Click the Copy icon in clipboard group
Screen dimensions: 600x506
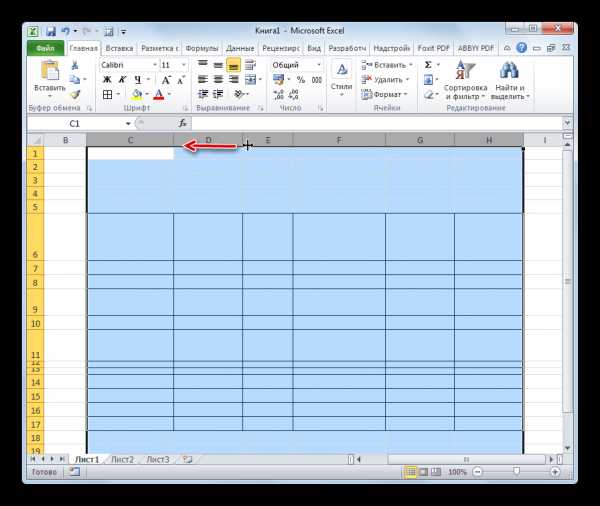(x=75, y=79)
